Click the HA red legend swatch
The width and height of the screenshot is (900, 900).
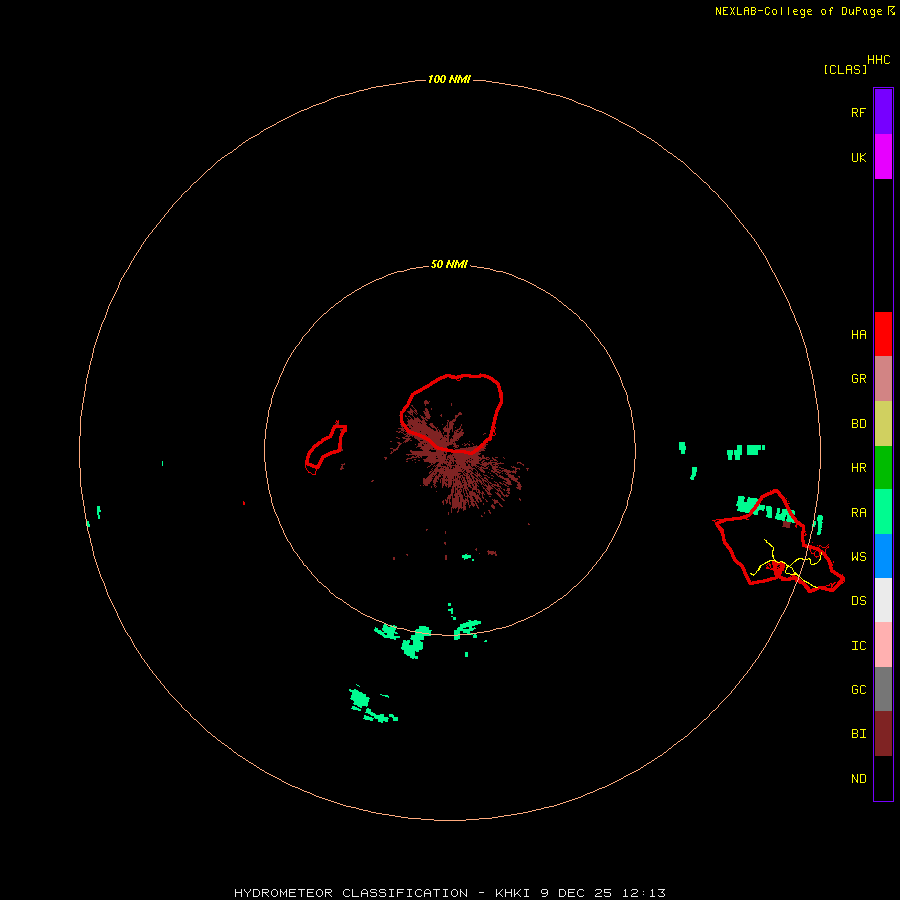click(883, 334)
